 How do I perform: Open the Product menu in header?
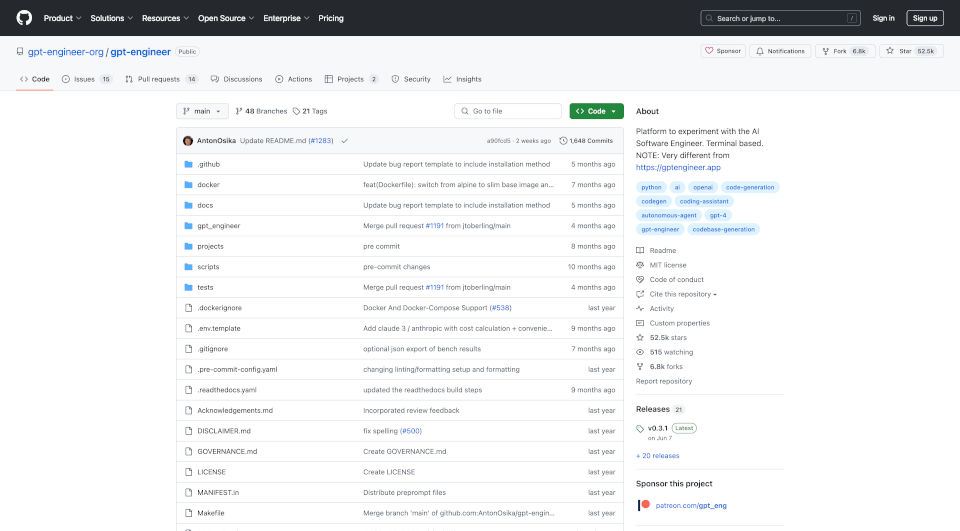(x=61, y=18)
